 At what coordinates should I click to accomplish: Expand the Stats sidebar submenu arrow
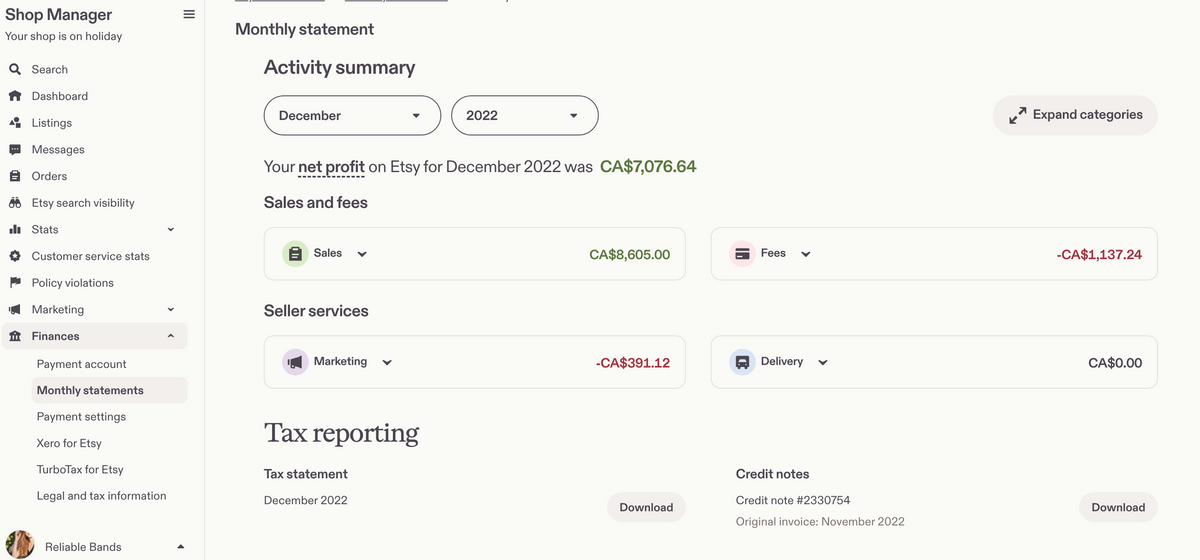coord(171,230)
